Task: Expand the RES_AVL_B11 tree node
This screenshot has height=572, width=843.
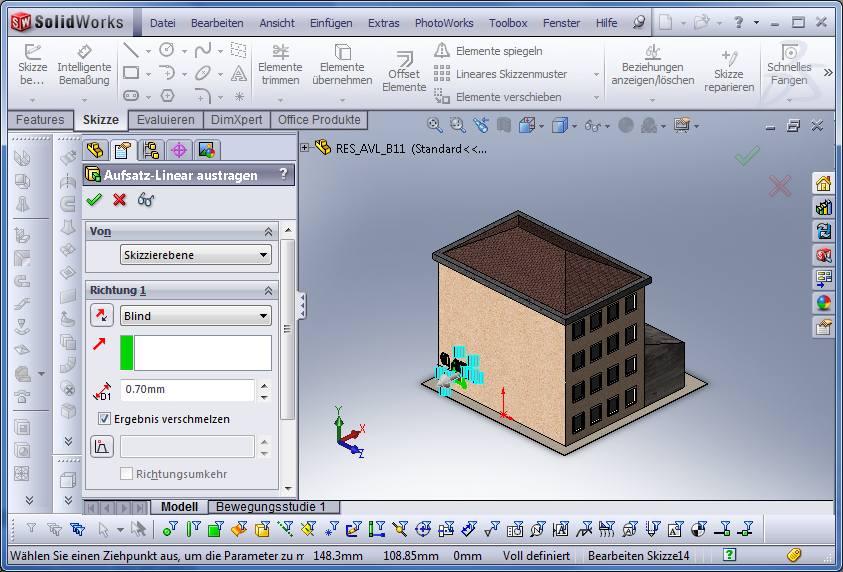Action: [x=305, y=147]
